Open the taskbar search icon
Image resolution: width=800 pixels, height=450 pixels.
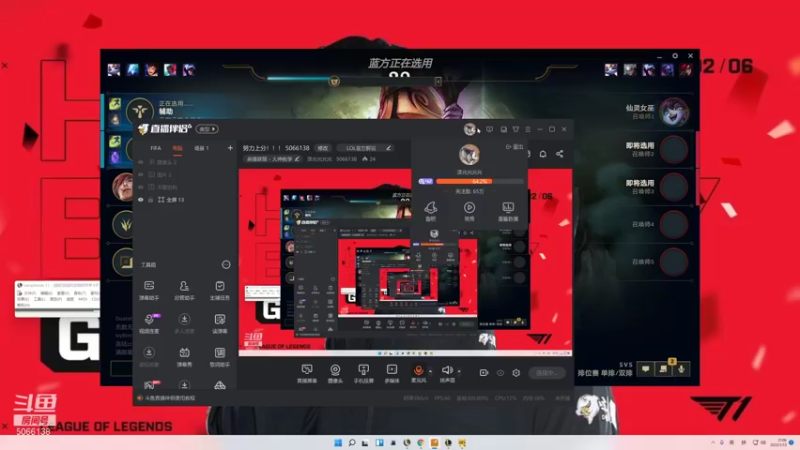coord(352,442)
